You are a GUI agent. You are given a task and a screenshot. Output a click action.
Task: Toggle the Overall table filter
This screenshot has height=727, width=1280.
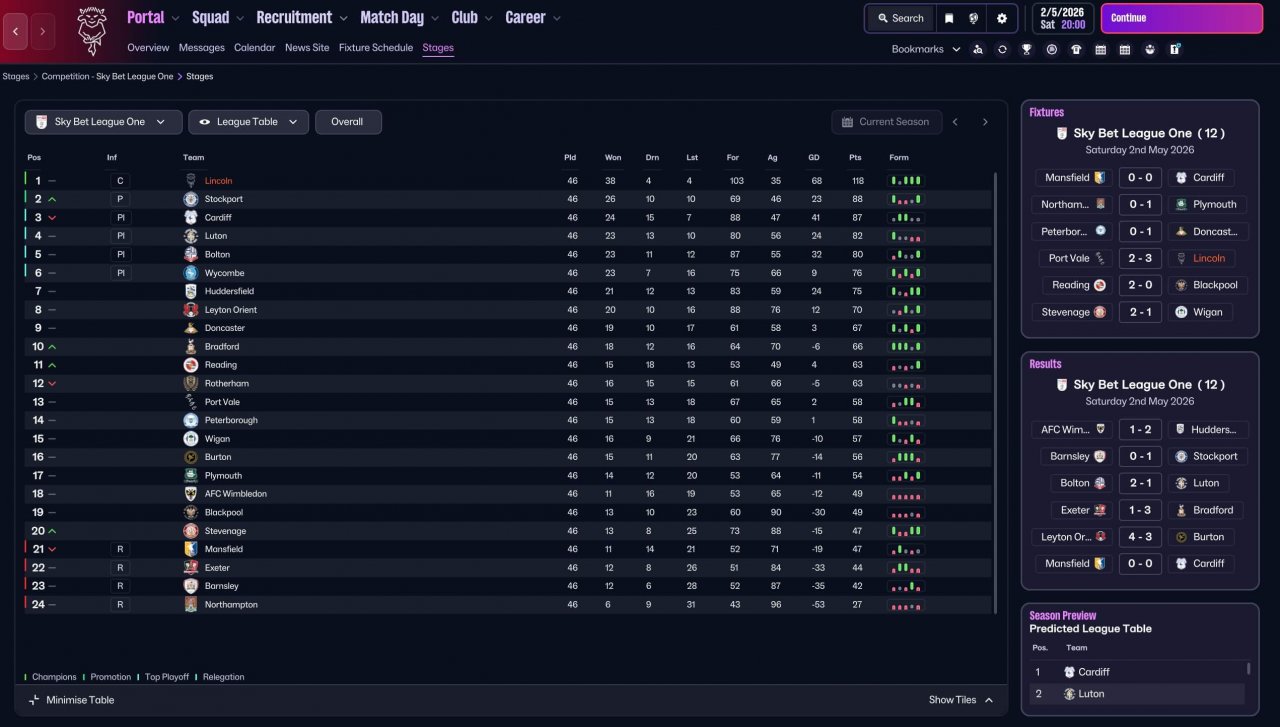(x=348, y=122)
